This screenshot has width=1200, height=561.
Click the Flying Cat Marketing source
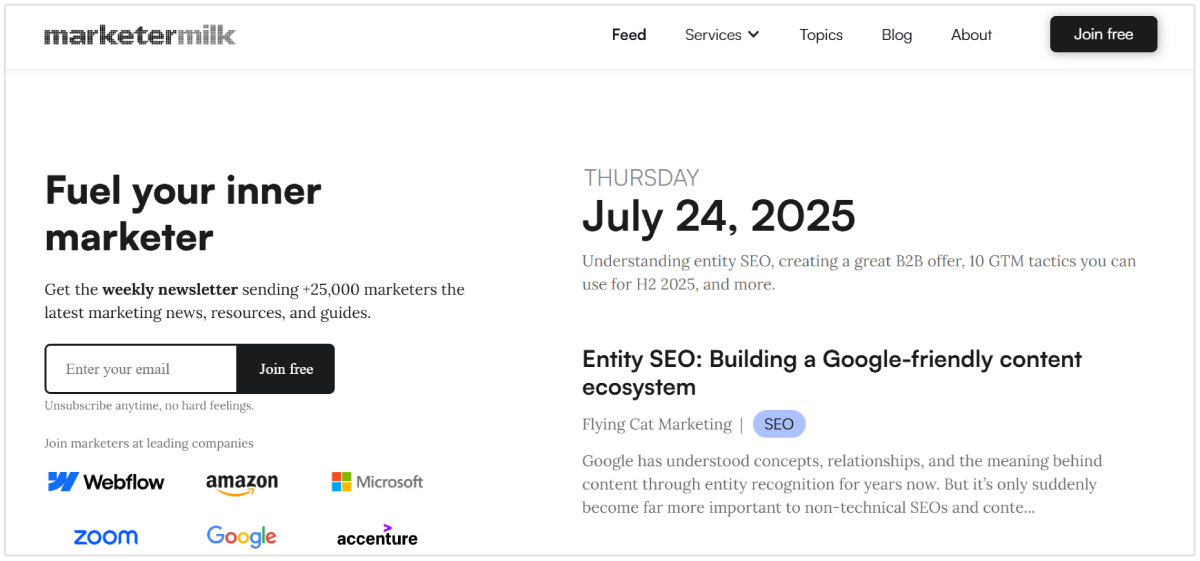click(657, 424)
